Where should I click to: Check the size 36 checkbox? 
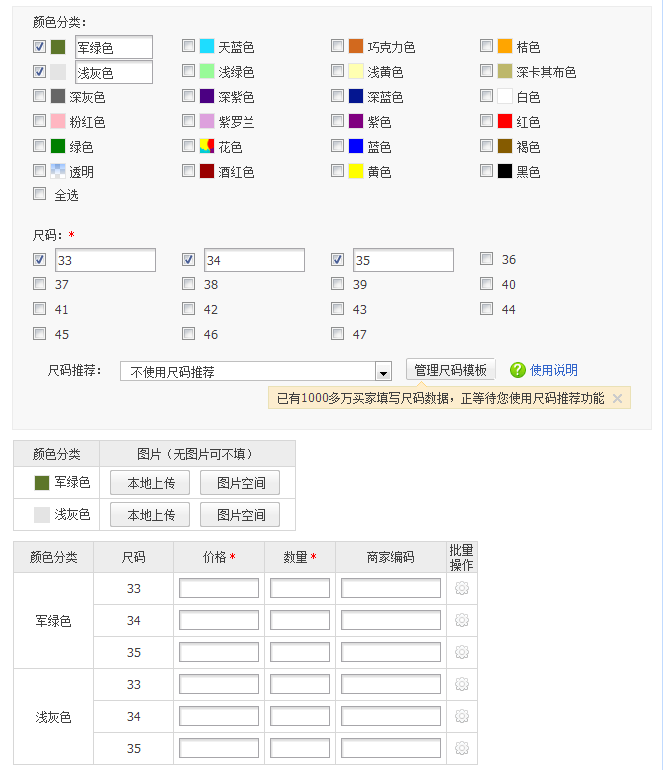pyautogui.click(x=486, y=258)
